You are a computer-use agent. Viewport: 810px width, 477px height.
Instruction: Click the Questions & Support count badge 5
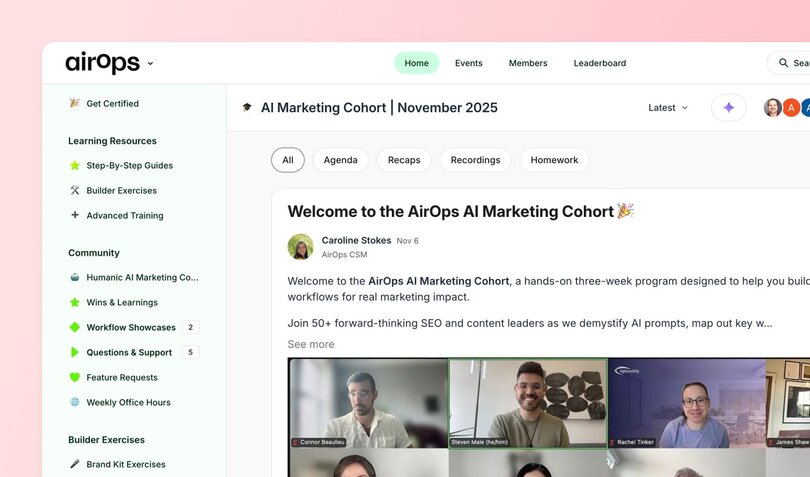[x=191, y=352]
